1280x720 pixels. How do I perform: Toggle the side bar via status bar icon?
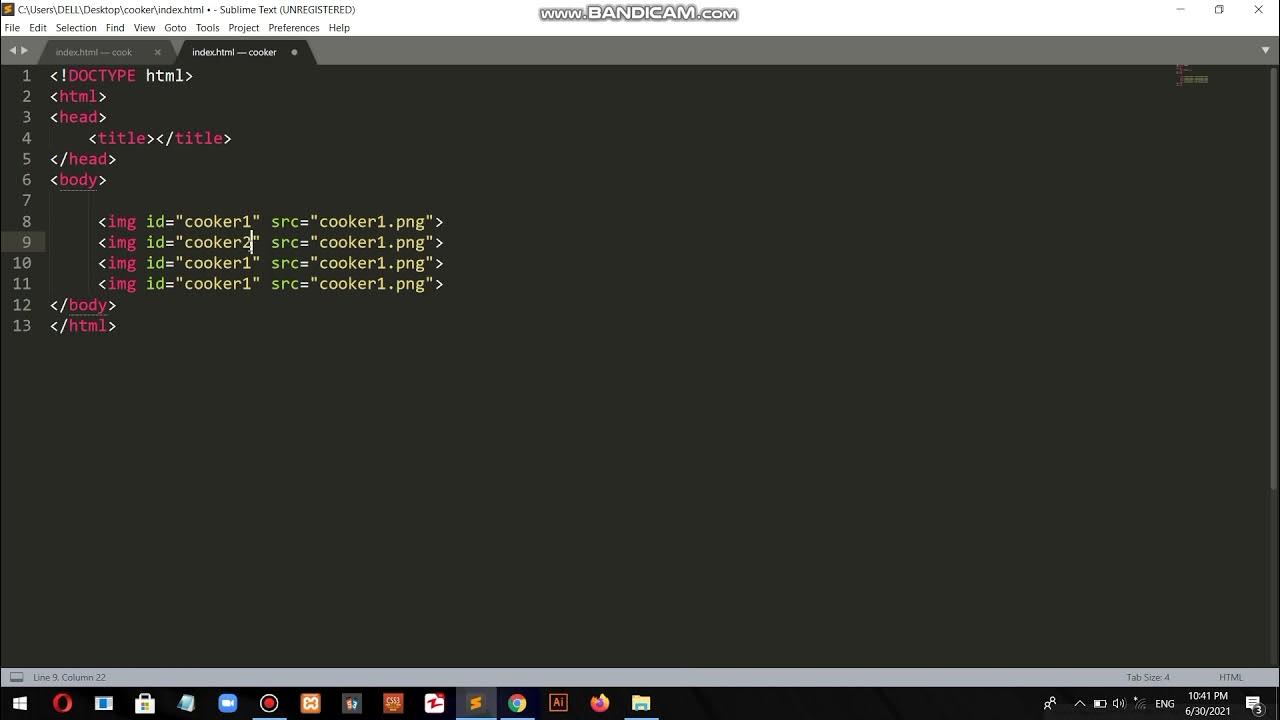tap(15, 677)
